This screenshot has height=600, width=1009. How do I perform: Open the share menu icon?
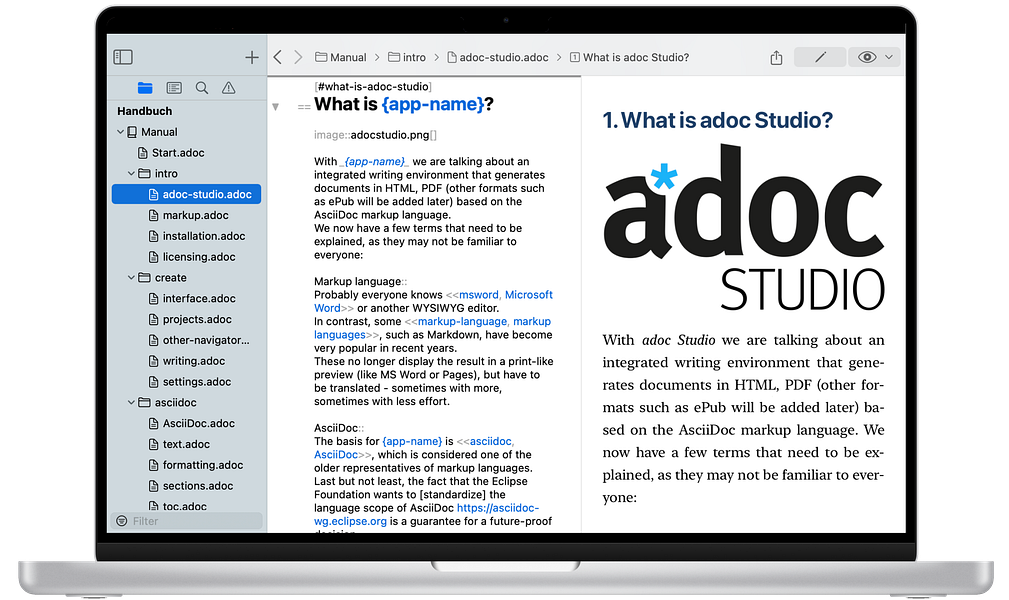(777, 57)
